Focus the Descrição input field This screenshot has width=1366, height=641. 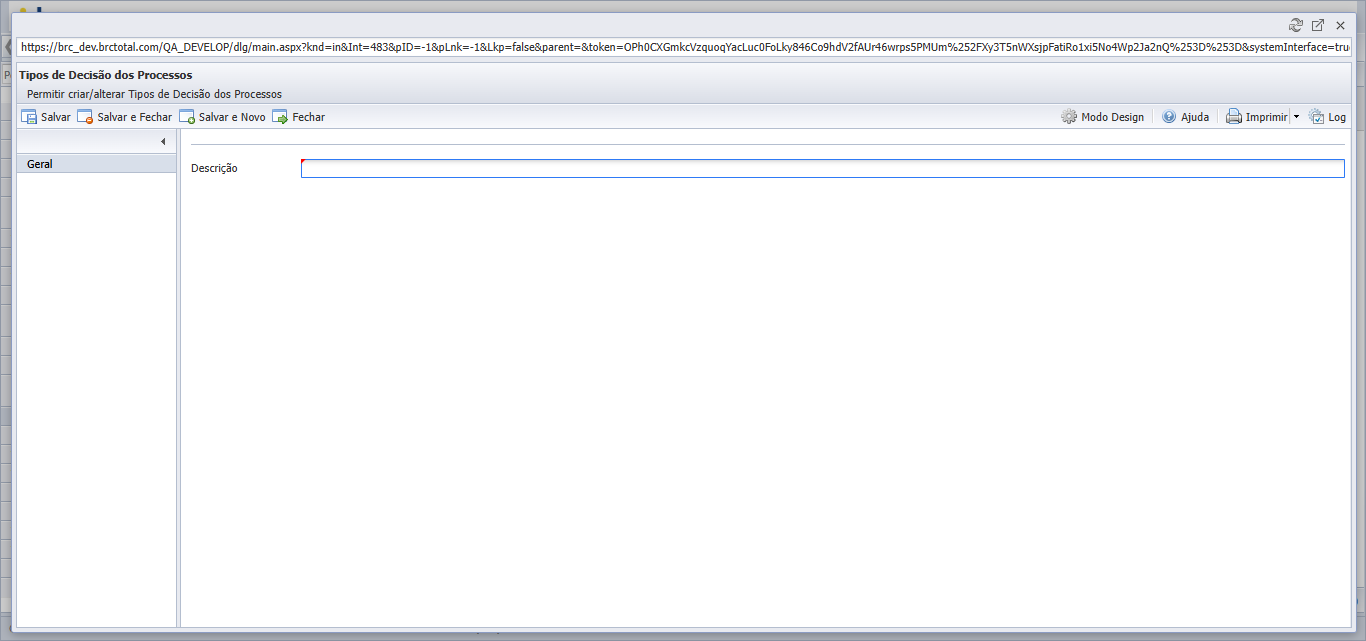tap(823, 169)
